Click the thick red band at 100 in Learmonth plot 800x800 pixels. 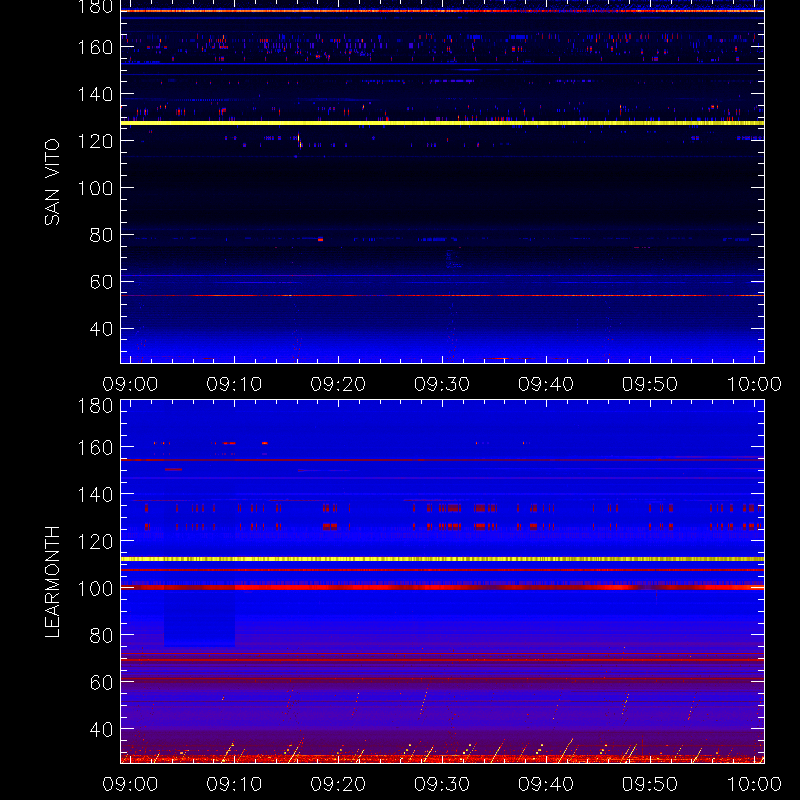pos(442,588)
